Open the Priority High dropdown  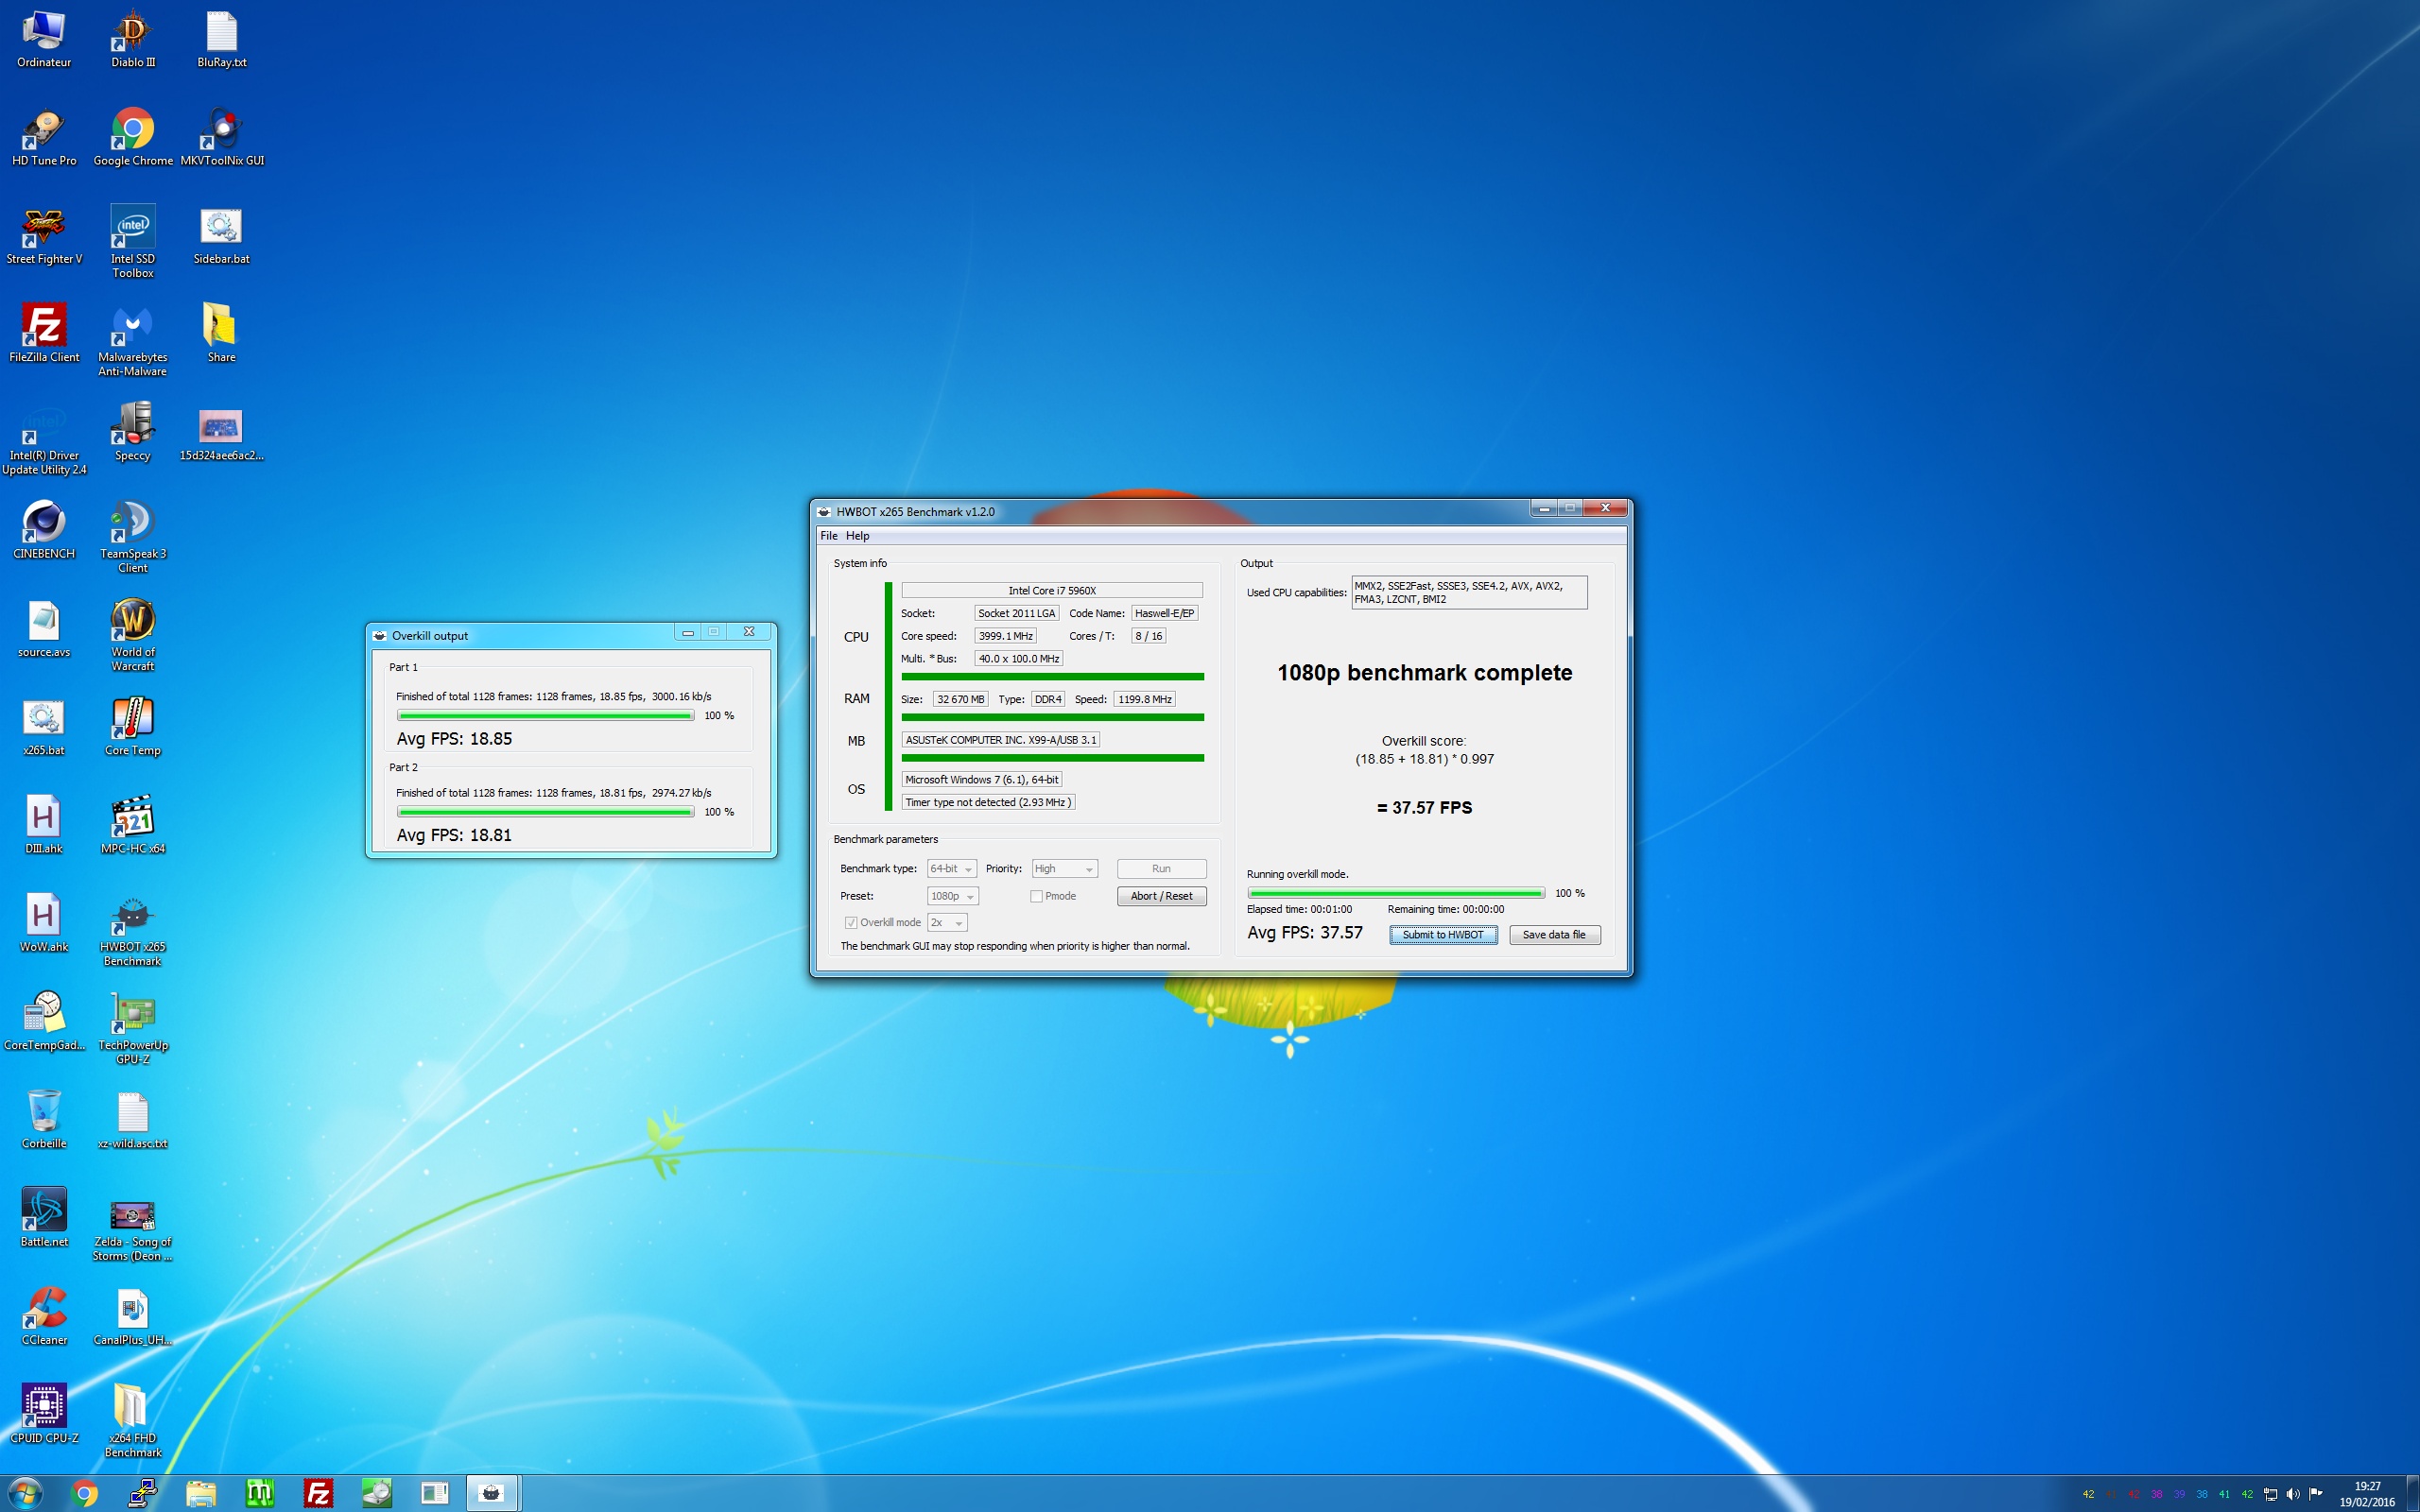pyautogui.click(x=1064, y=869)
